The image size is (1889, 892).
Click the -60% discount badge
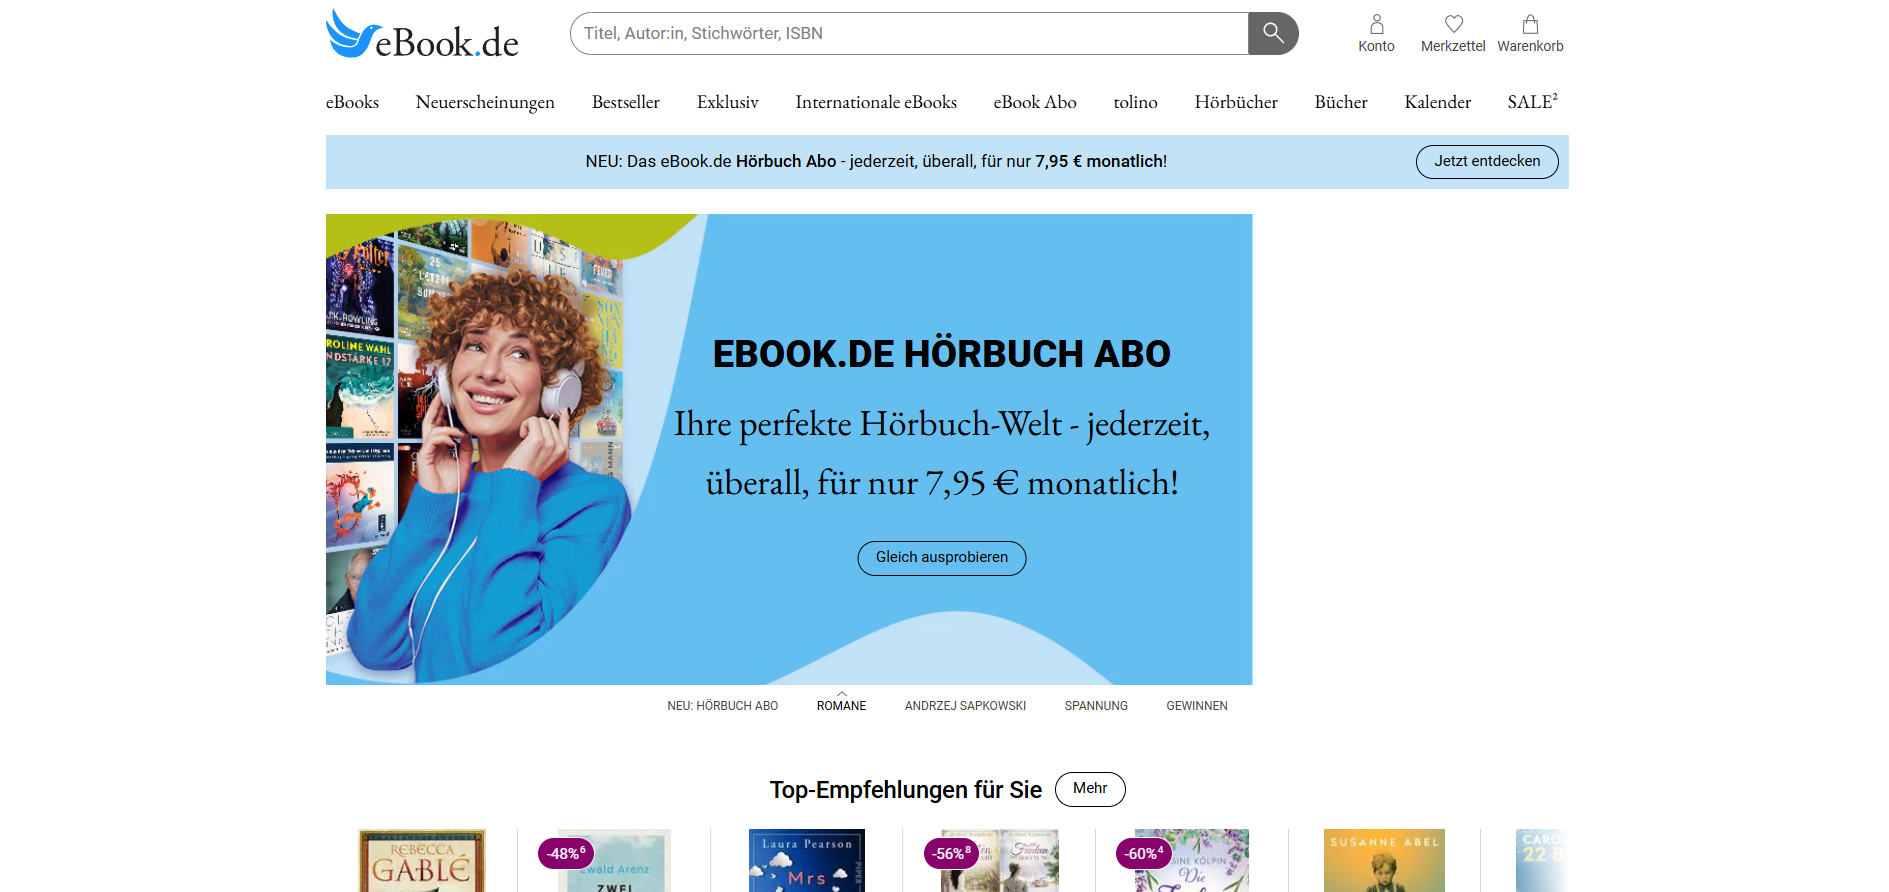click(x=1143, y=853)
